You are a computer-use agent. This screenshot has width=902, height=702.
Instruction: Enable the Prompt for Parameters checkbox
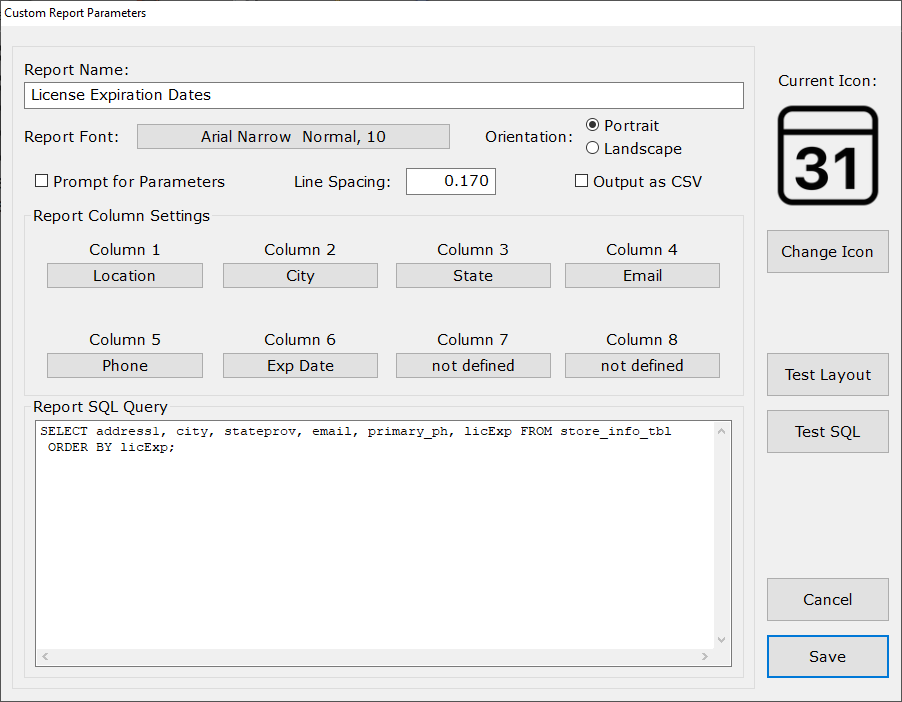[41, 181]
